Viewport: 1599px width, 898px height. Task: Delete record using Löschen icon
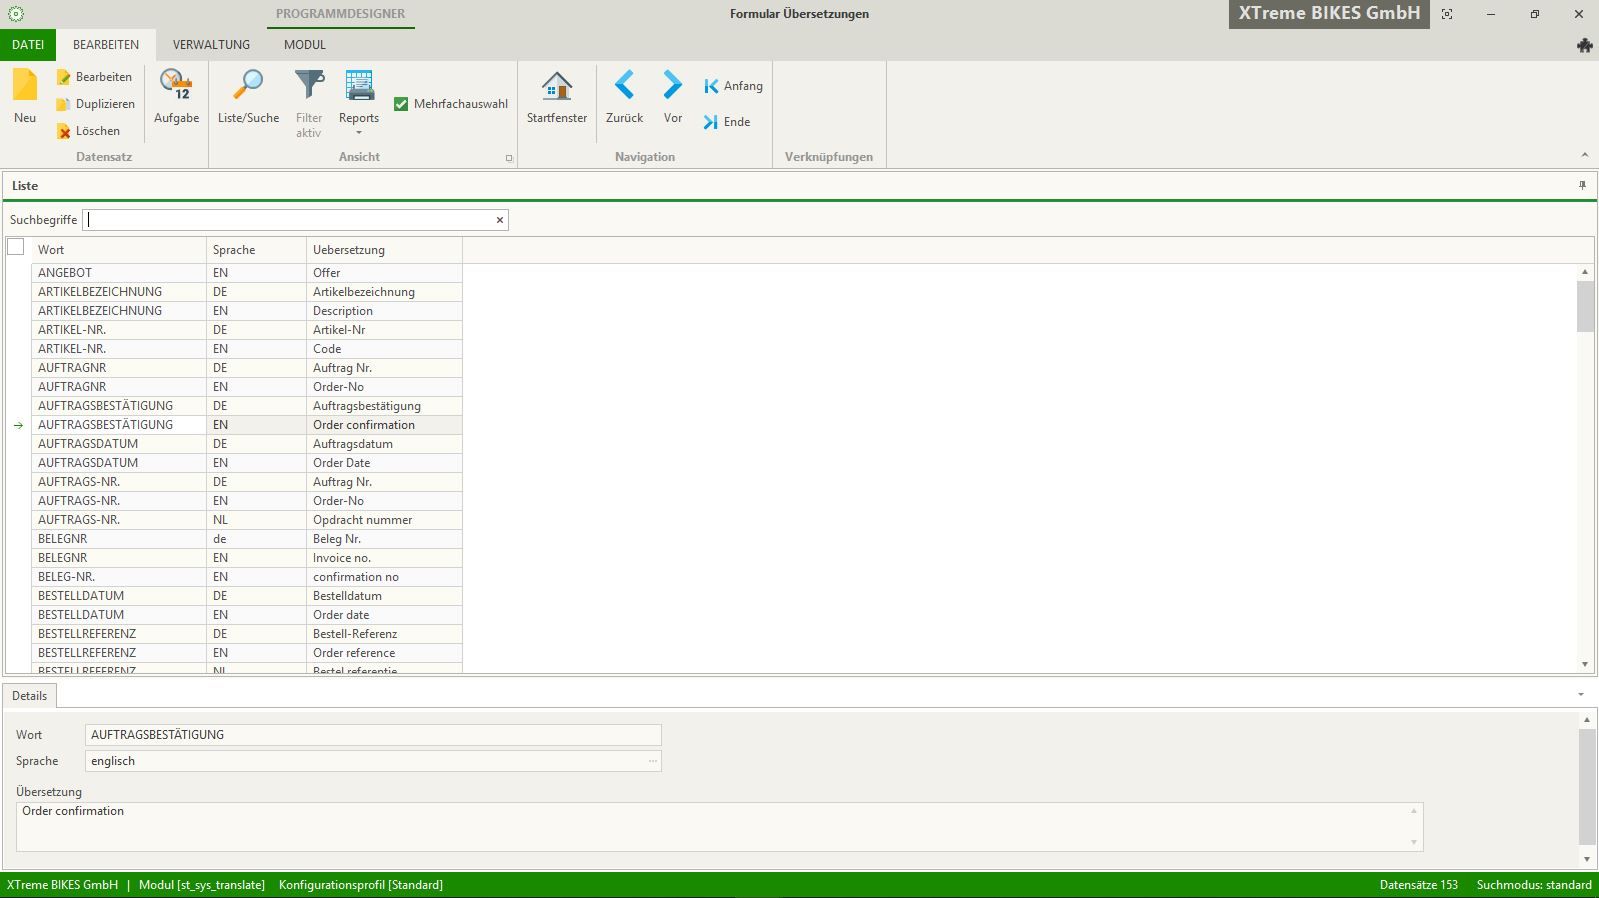point(64,131)
